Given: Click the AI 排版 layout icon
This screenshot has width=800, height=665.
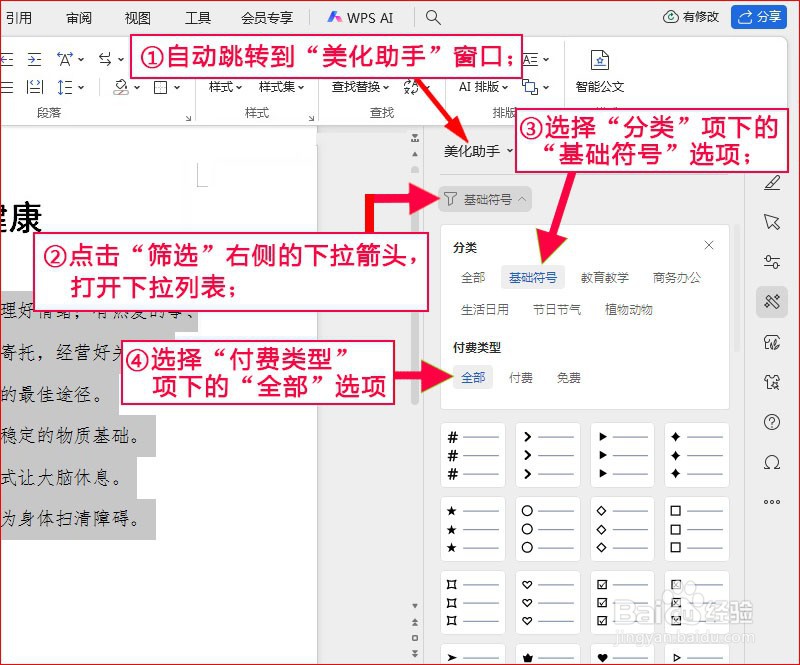Looking at the screenshot, I should point(480,88).
